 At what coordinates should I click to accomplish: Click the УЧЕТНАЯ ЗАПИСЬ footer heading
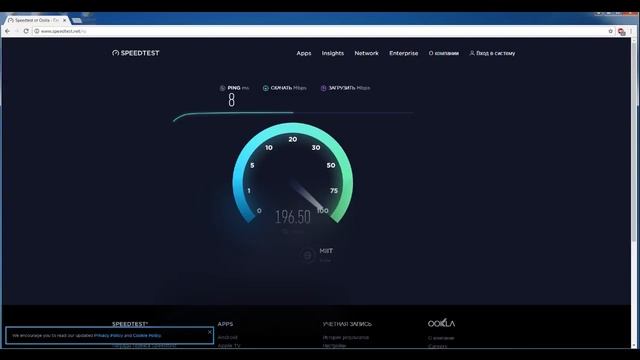(347, 324)
